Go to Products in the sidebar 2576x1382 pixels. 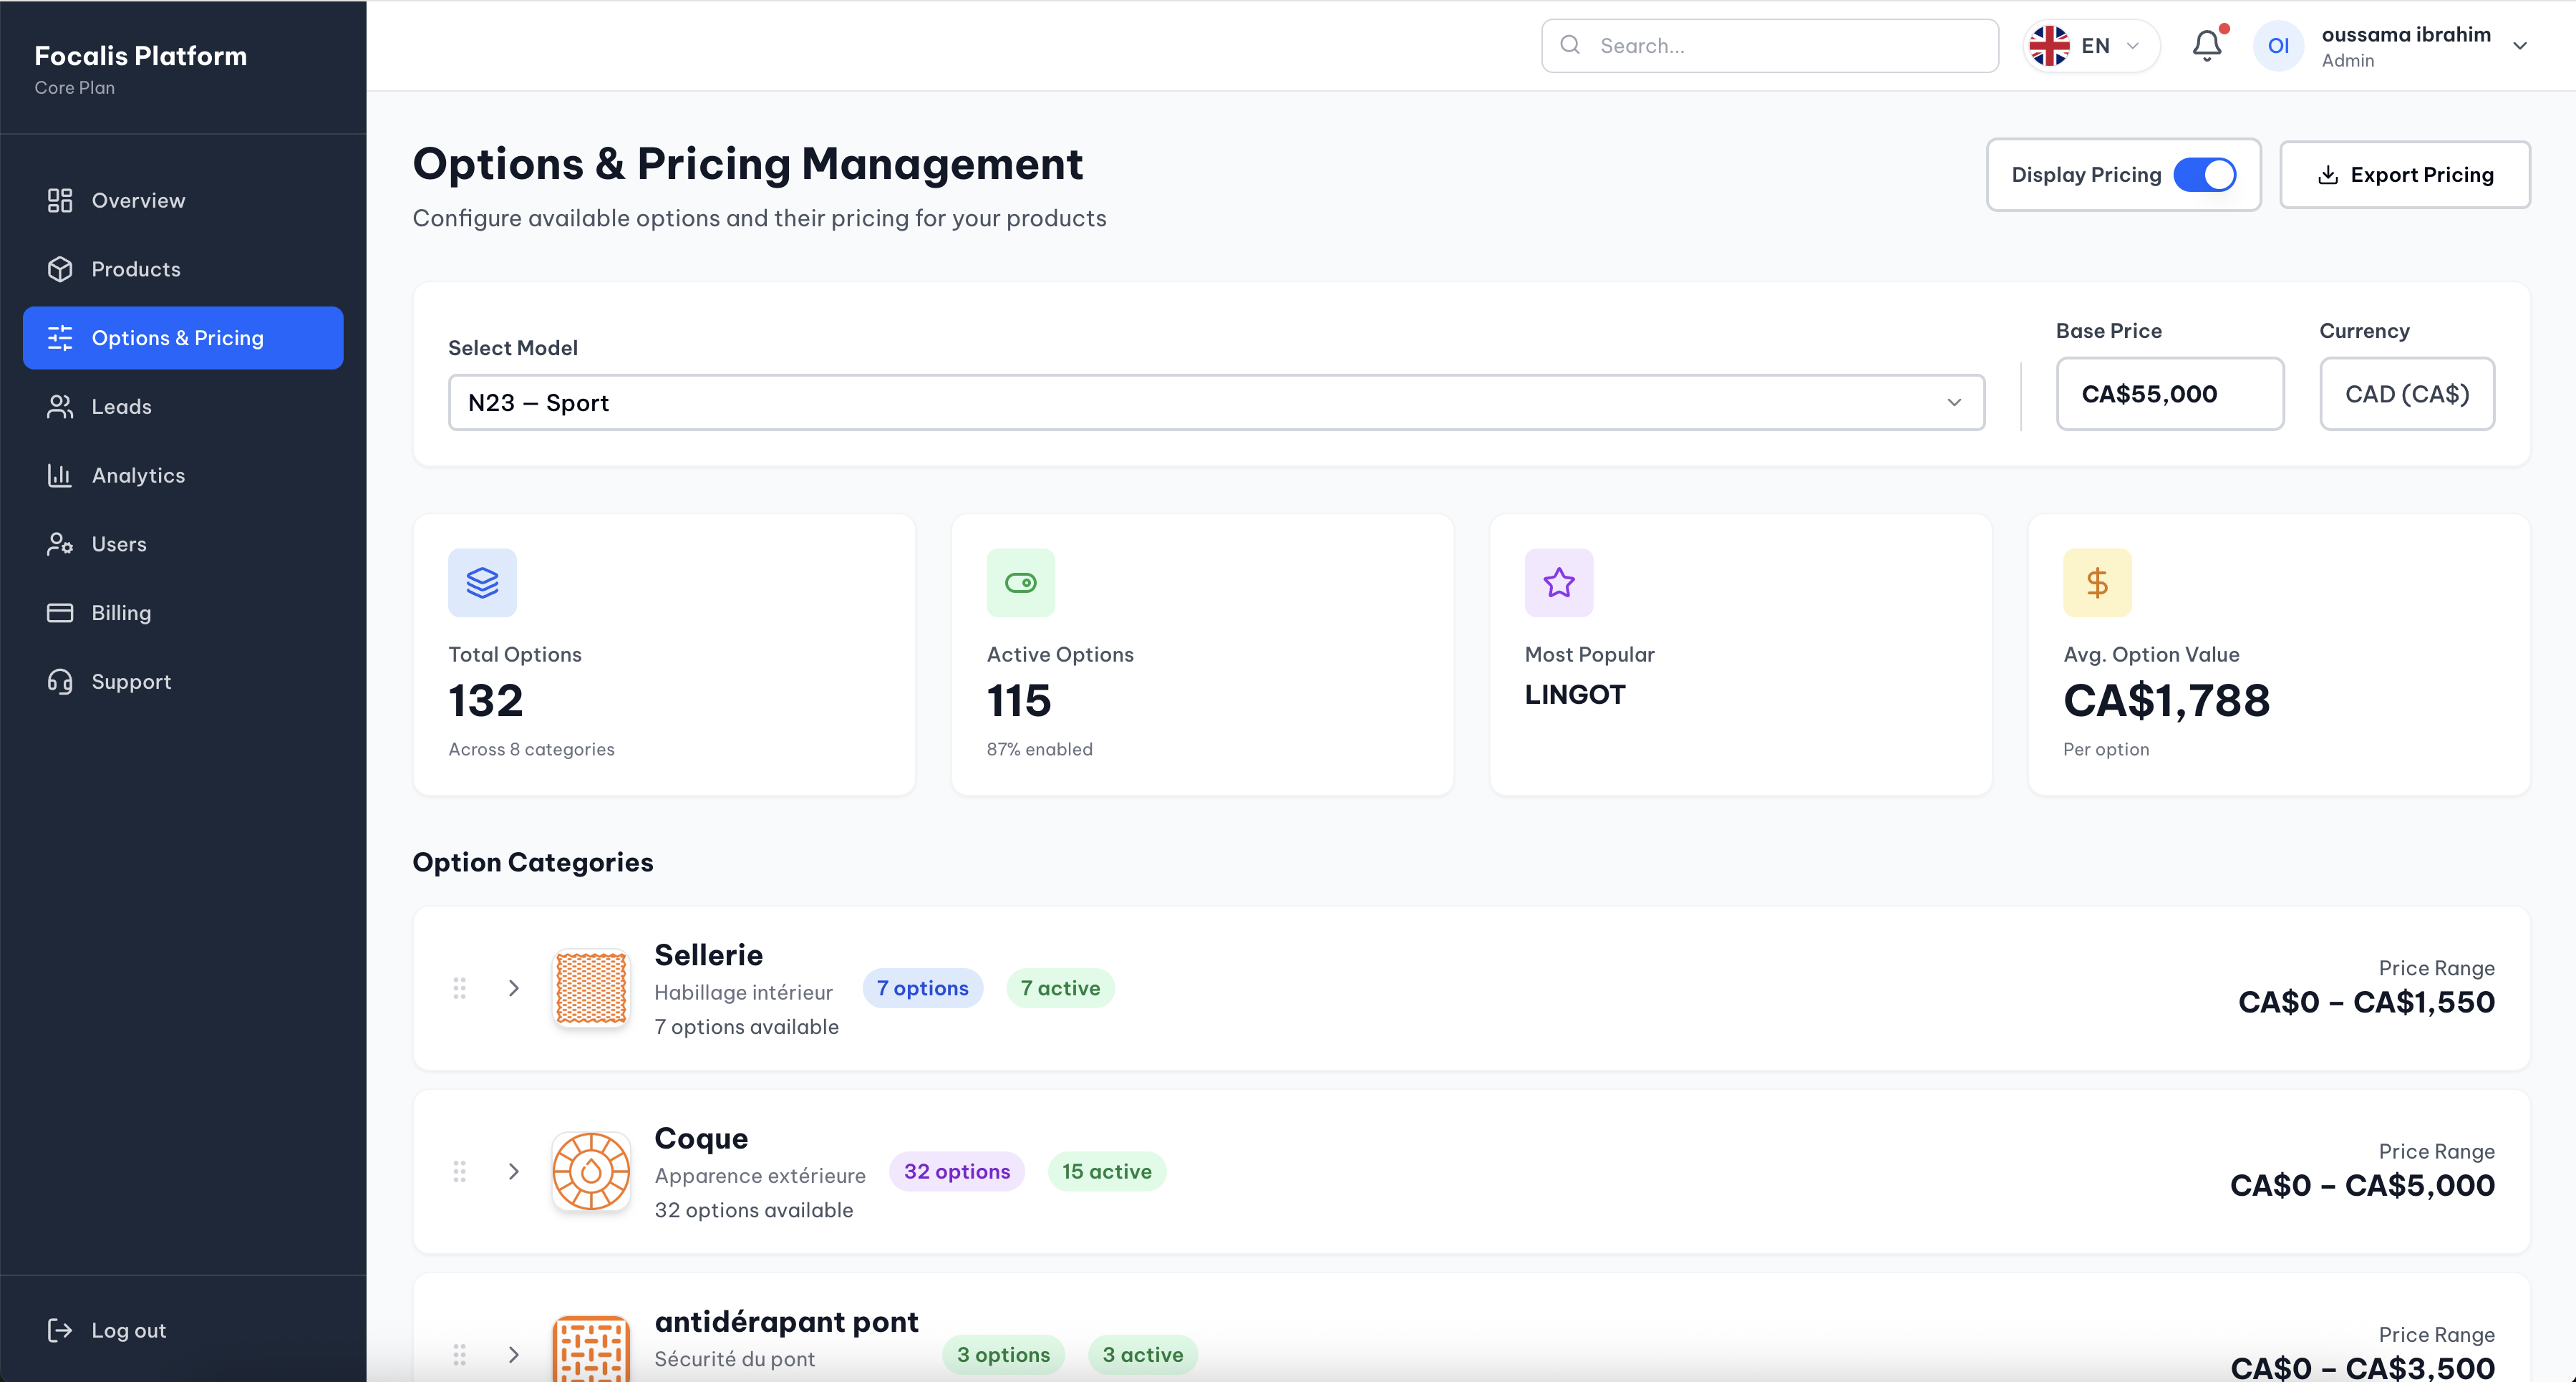point(183,269)
